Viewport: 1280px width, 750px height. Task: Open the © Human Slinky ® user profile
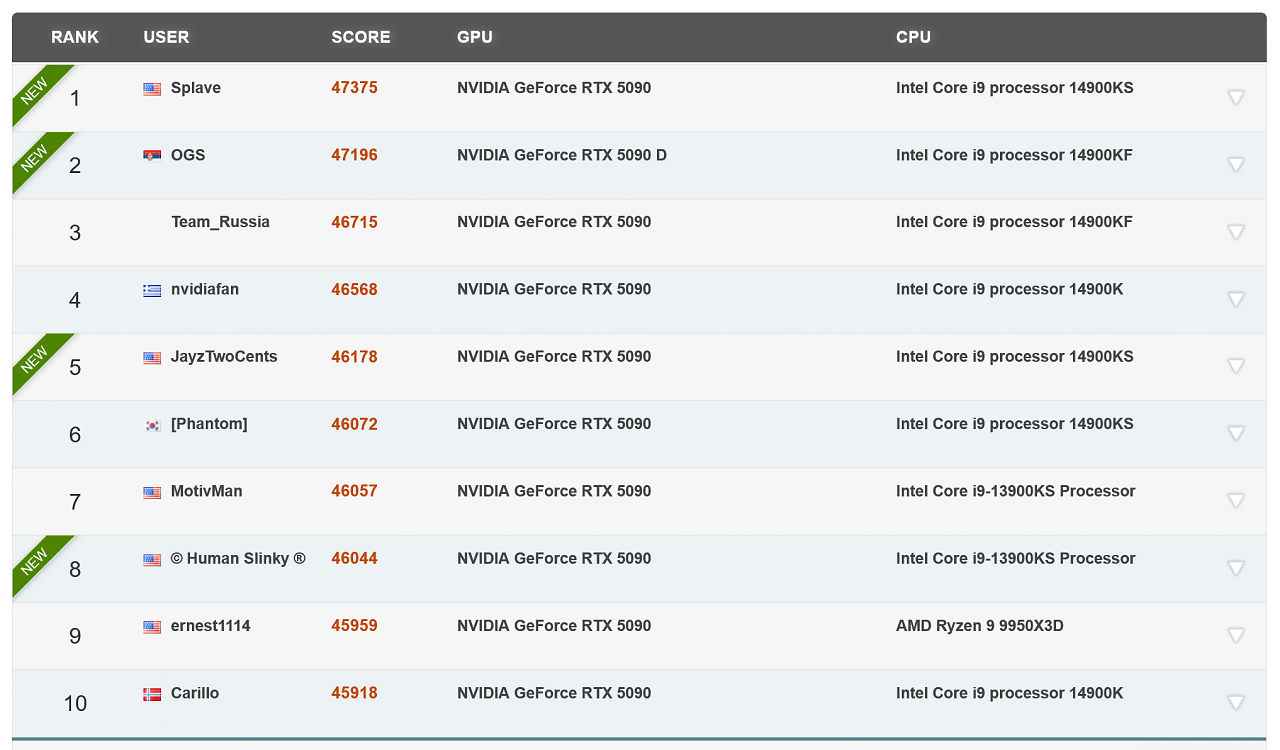(238, 558)
